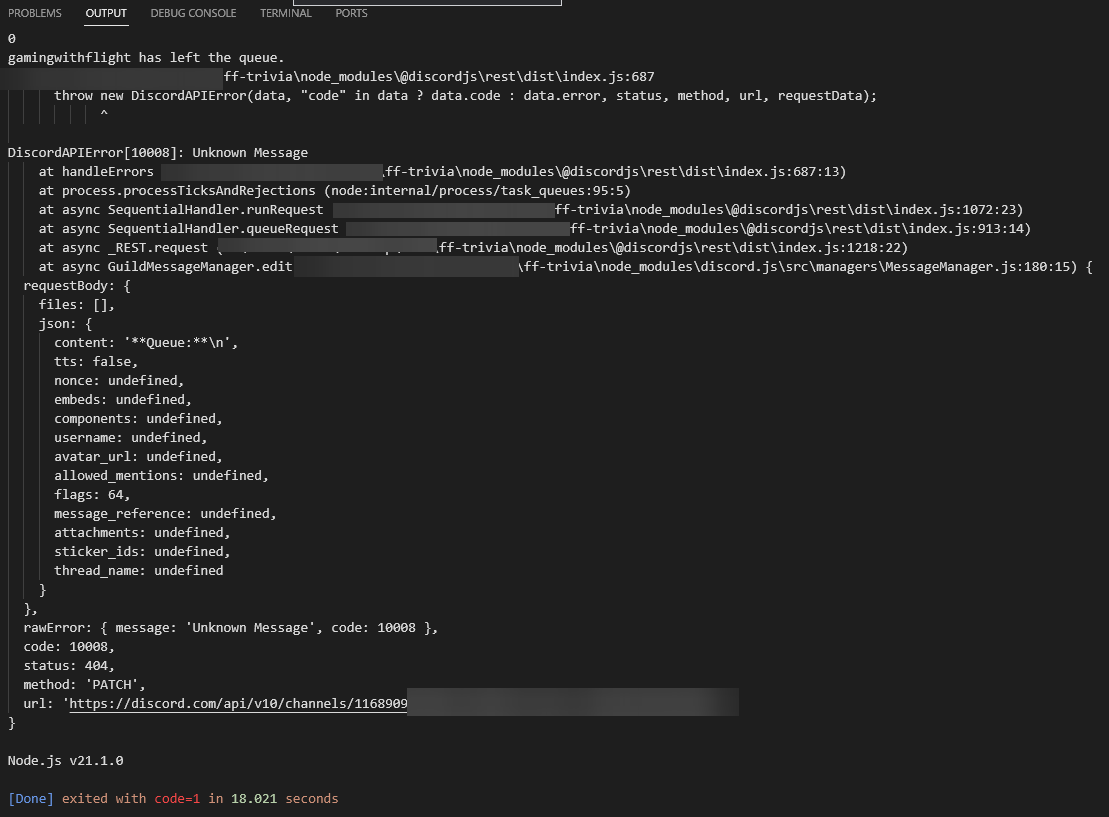Click the Node.js v21.1.0 line
1109x817 pixels.
(x=66, y=760)
